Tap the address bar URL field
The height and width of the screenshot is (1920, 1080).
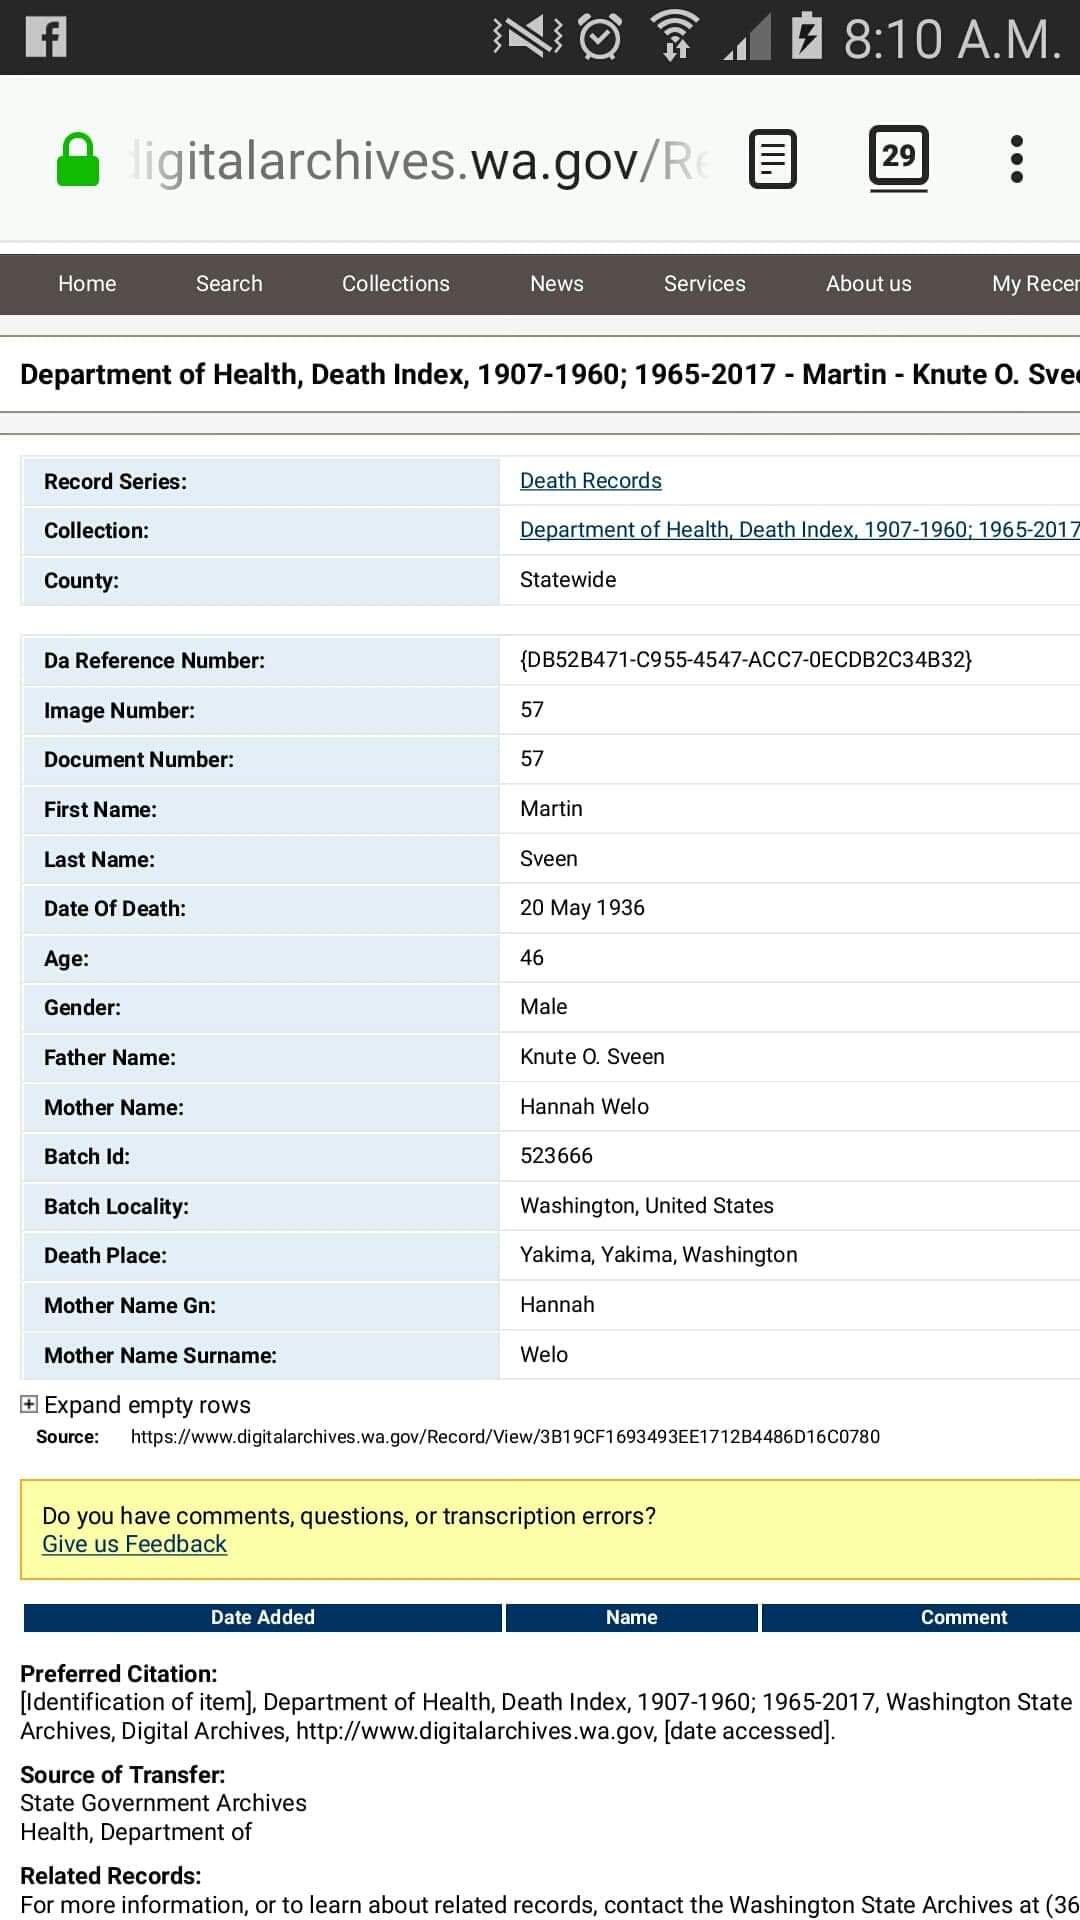420,160
